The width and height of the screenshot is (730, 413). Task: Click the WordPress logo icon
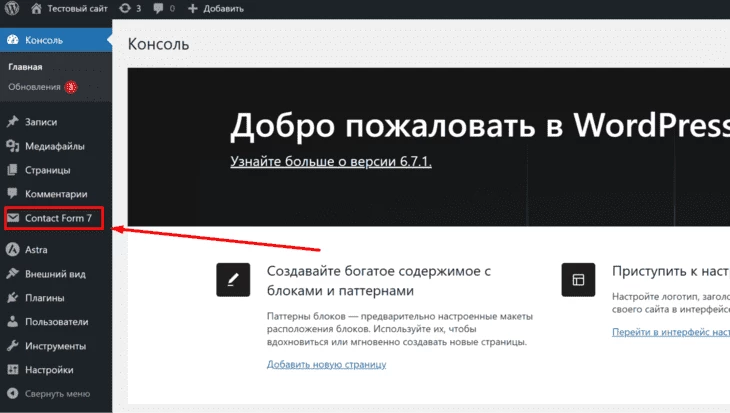point(12,8)
